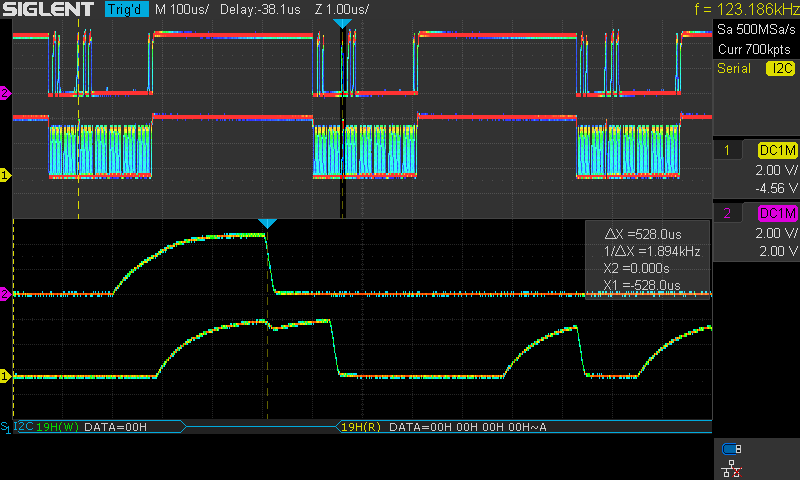Click the USB storage status icon

point(732,449)
